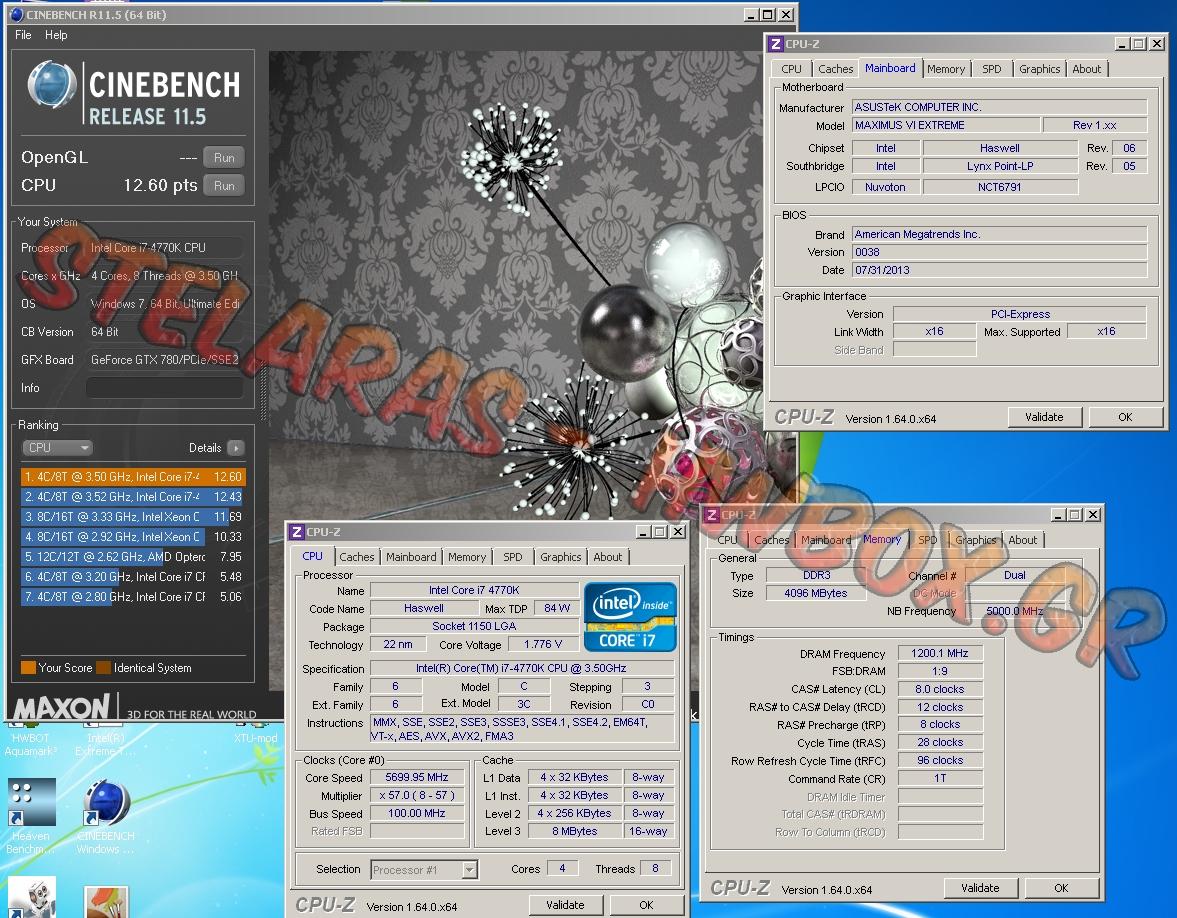This screenshot has height=918, width=1177.
Task: Run the CPU benchmark
Action: click(x=224, y=185)
